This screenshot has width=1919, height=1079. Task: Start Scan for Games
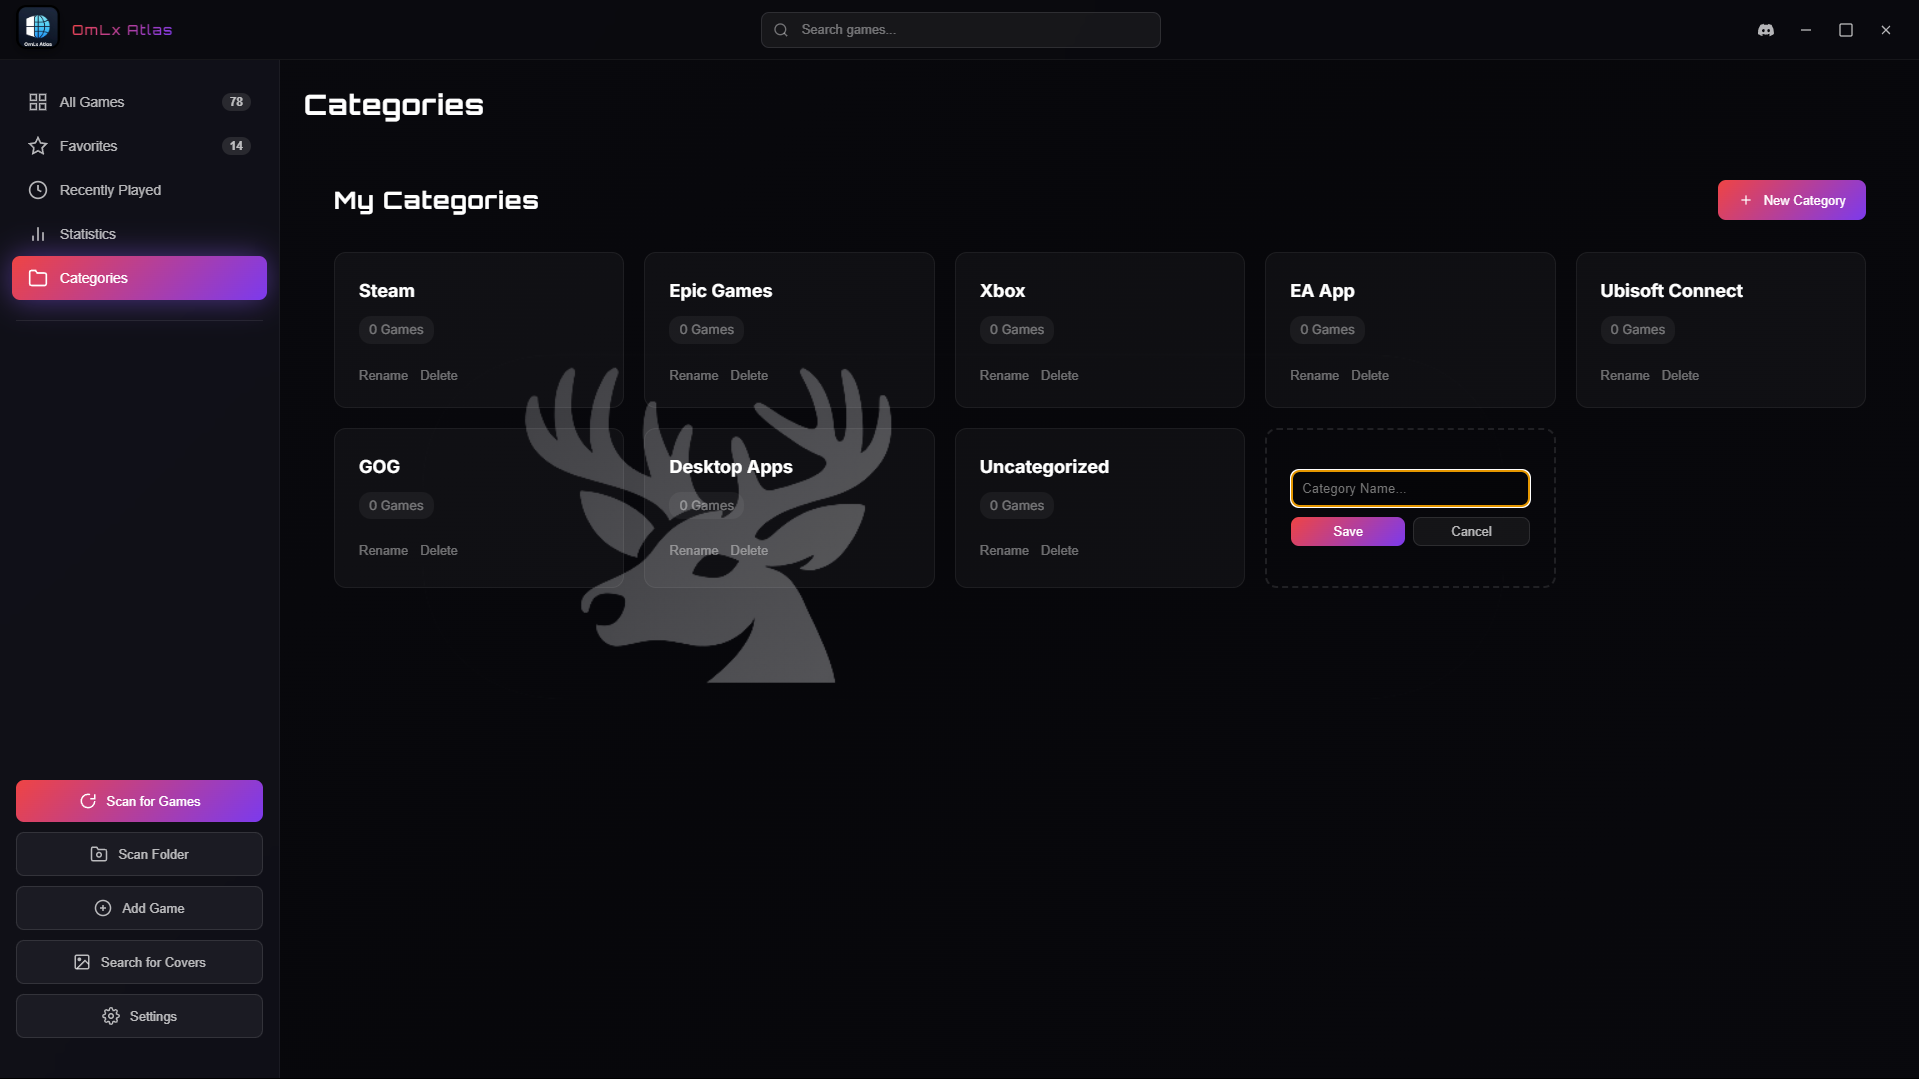coord(139,801)
